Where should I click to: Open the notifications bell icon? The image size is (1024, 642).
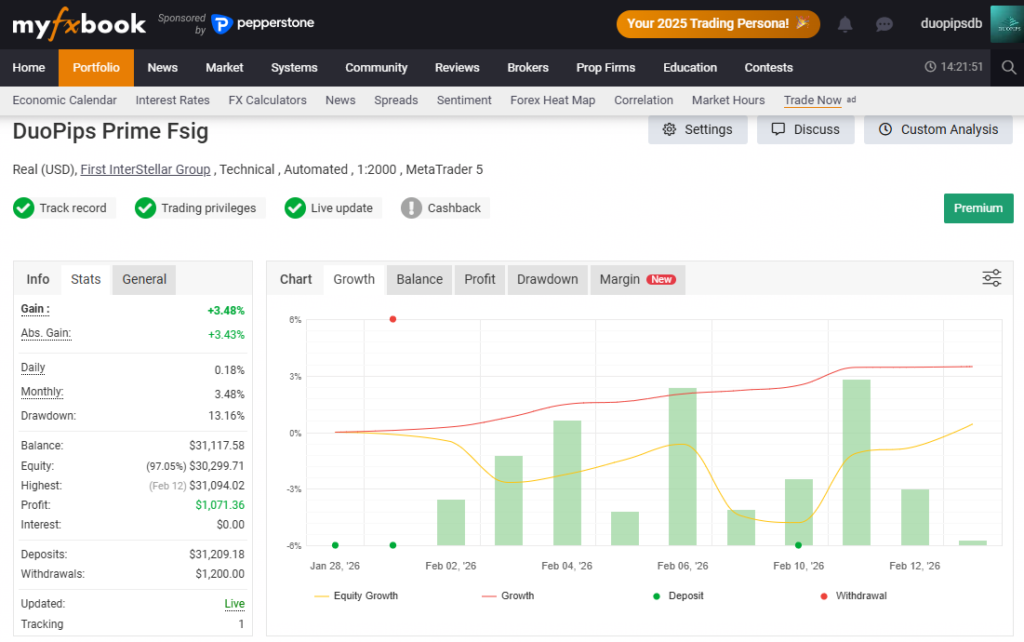pos(844,25)
